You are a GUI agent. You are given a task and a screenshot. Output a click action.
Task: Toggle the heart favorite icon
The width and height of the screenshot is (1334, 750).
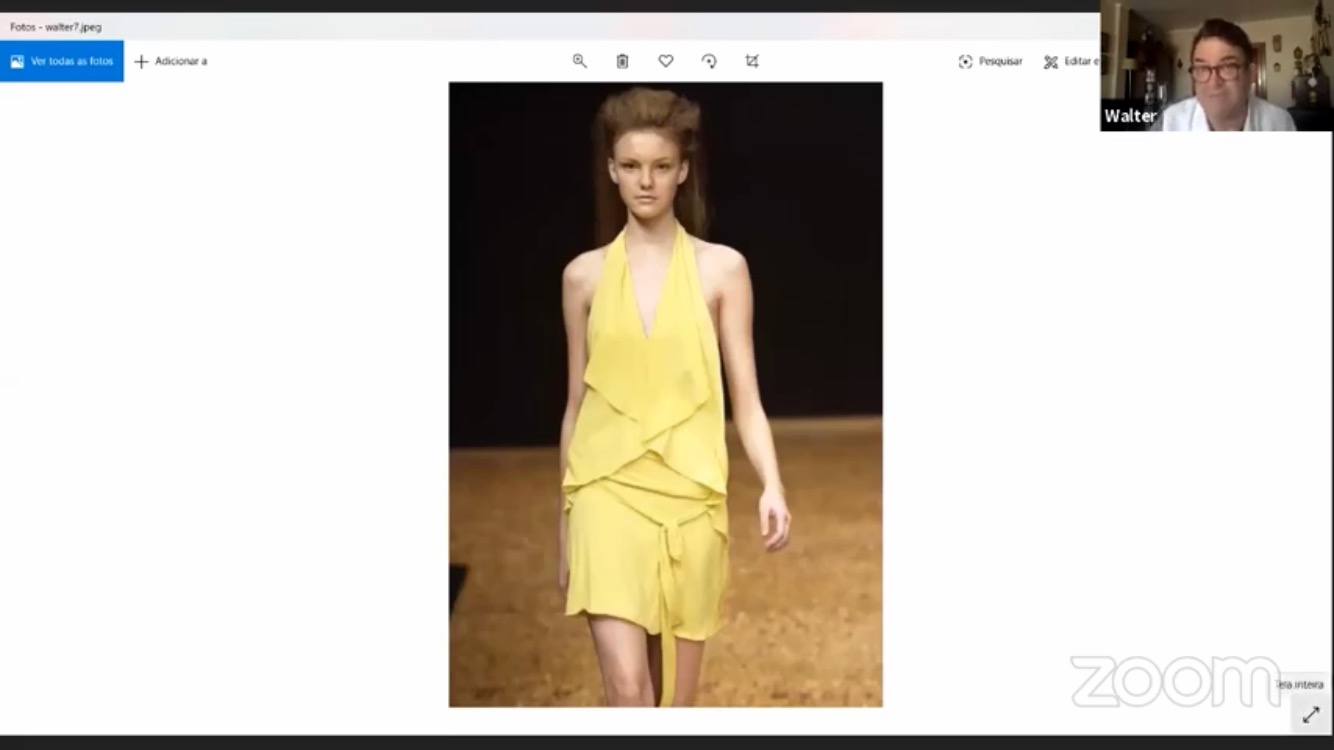(665, 61)
